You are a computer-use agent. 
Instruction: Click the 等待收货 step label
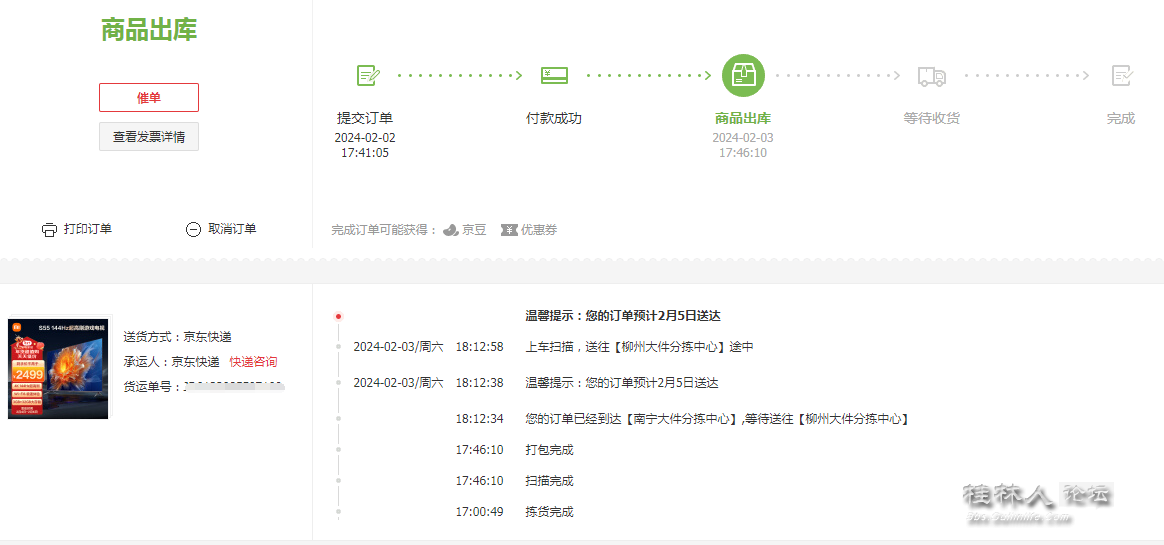(932, 118)
